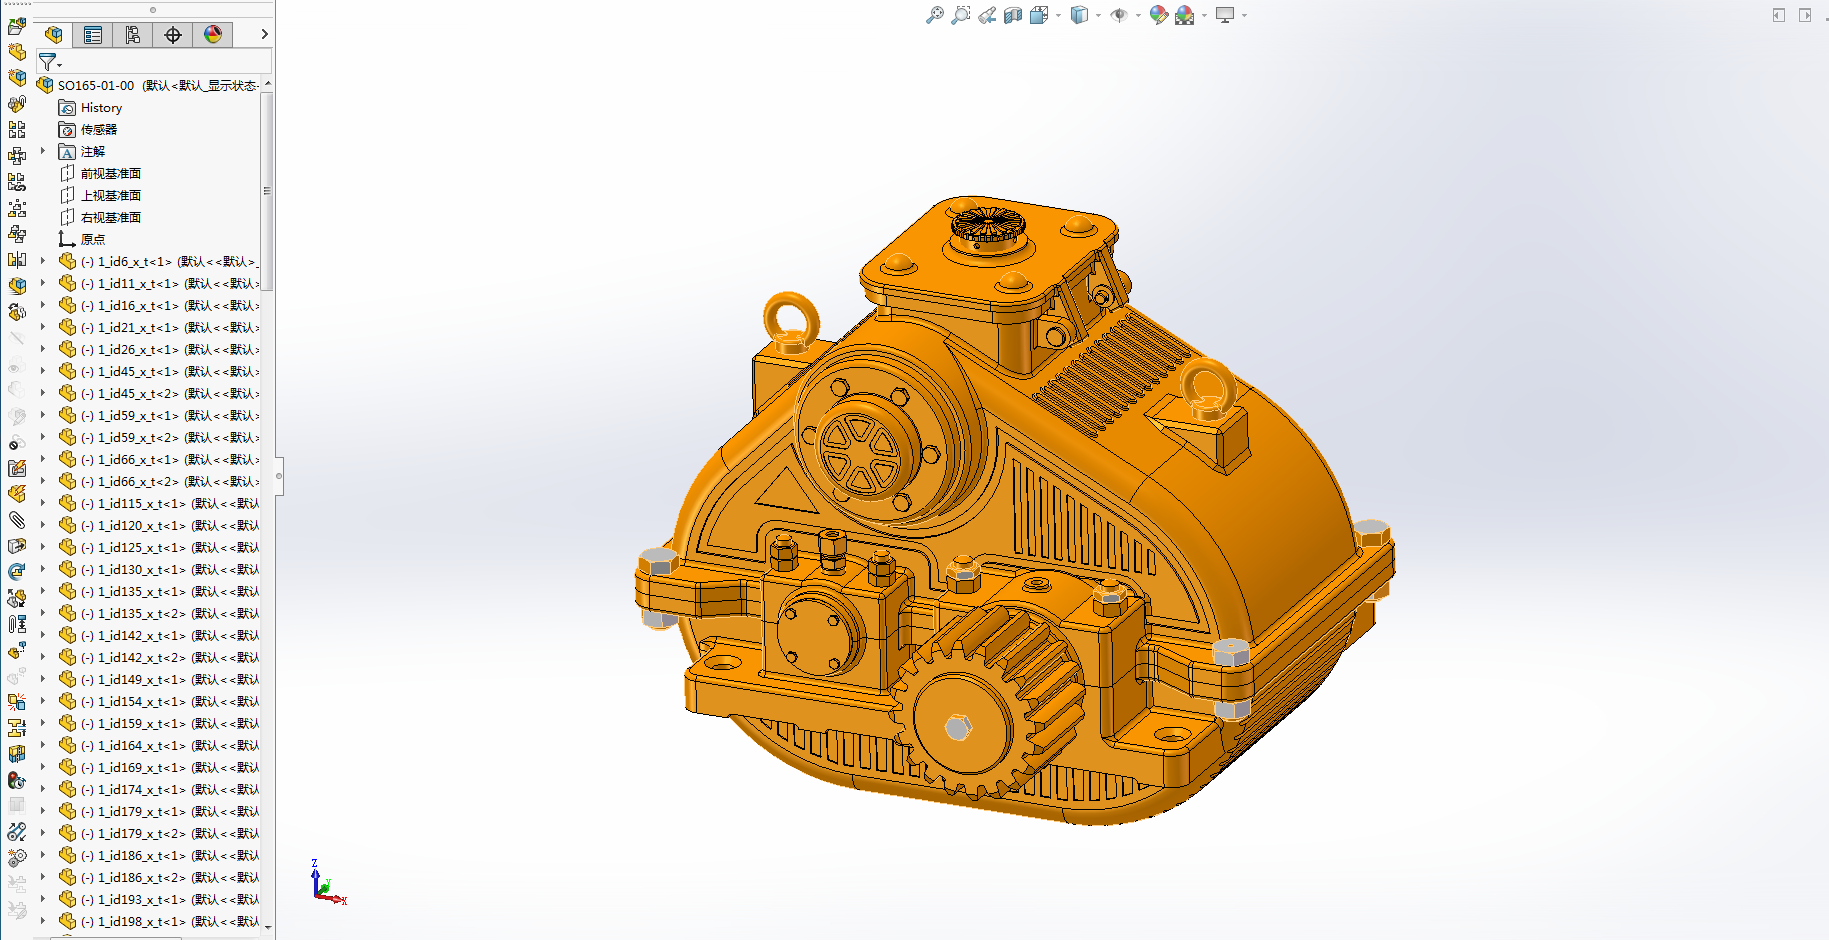1829x940 pixels.
Task: Click the right window pane arrow
Action: click(x=1805, y=15)
